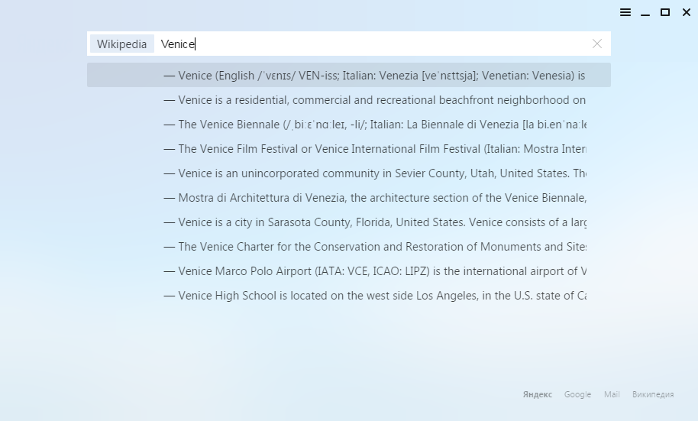Click the Wikipedia search source tag
Screen dimensions: 698x421
[x=122, y=44]
